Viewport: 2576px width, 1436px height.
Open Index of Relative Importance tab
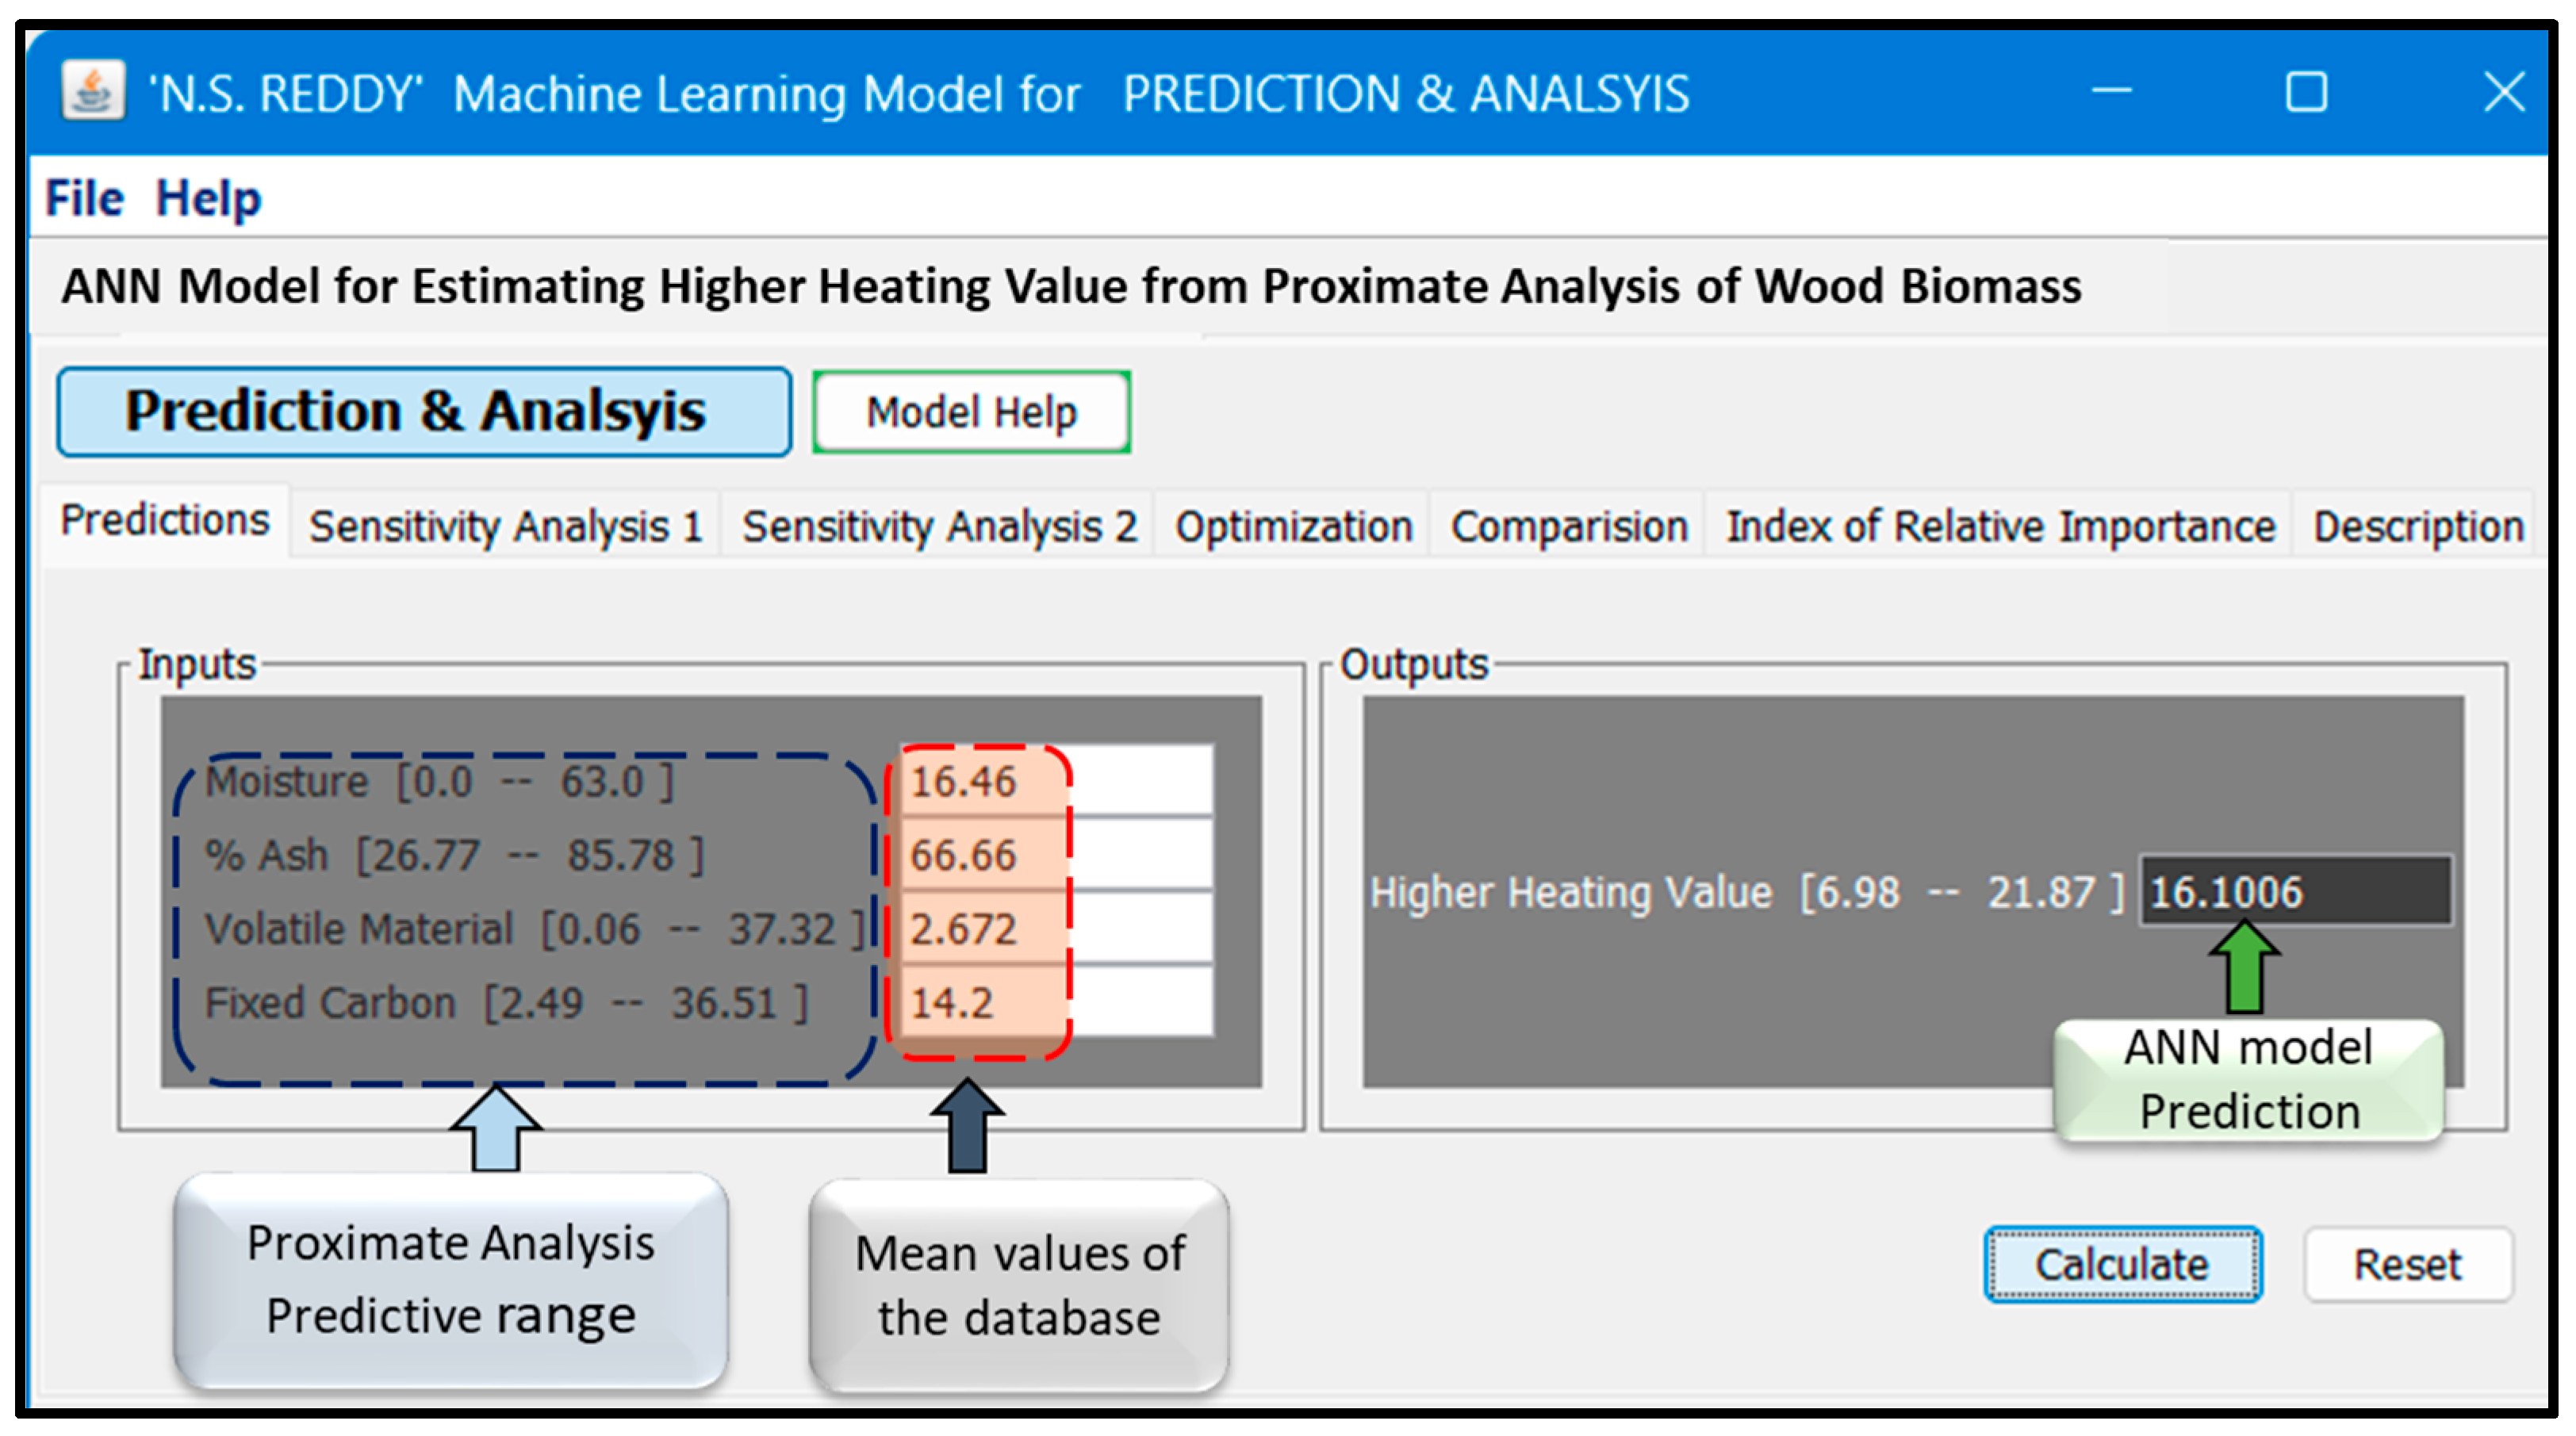[x=2000, y=526]
